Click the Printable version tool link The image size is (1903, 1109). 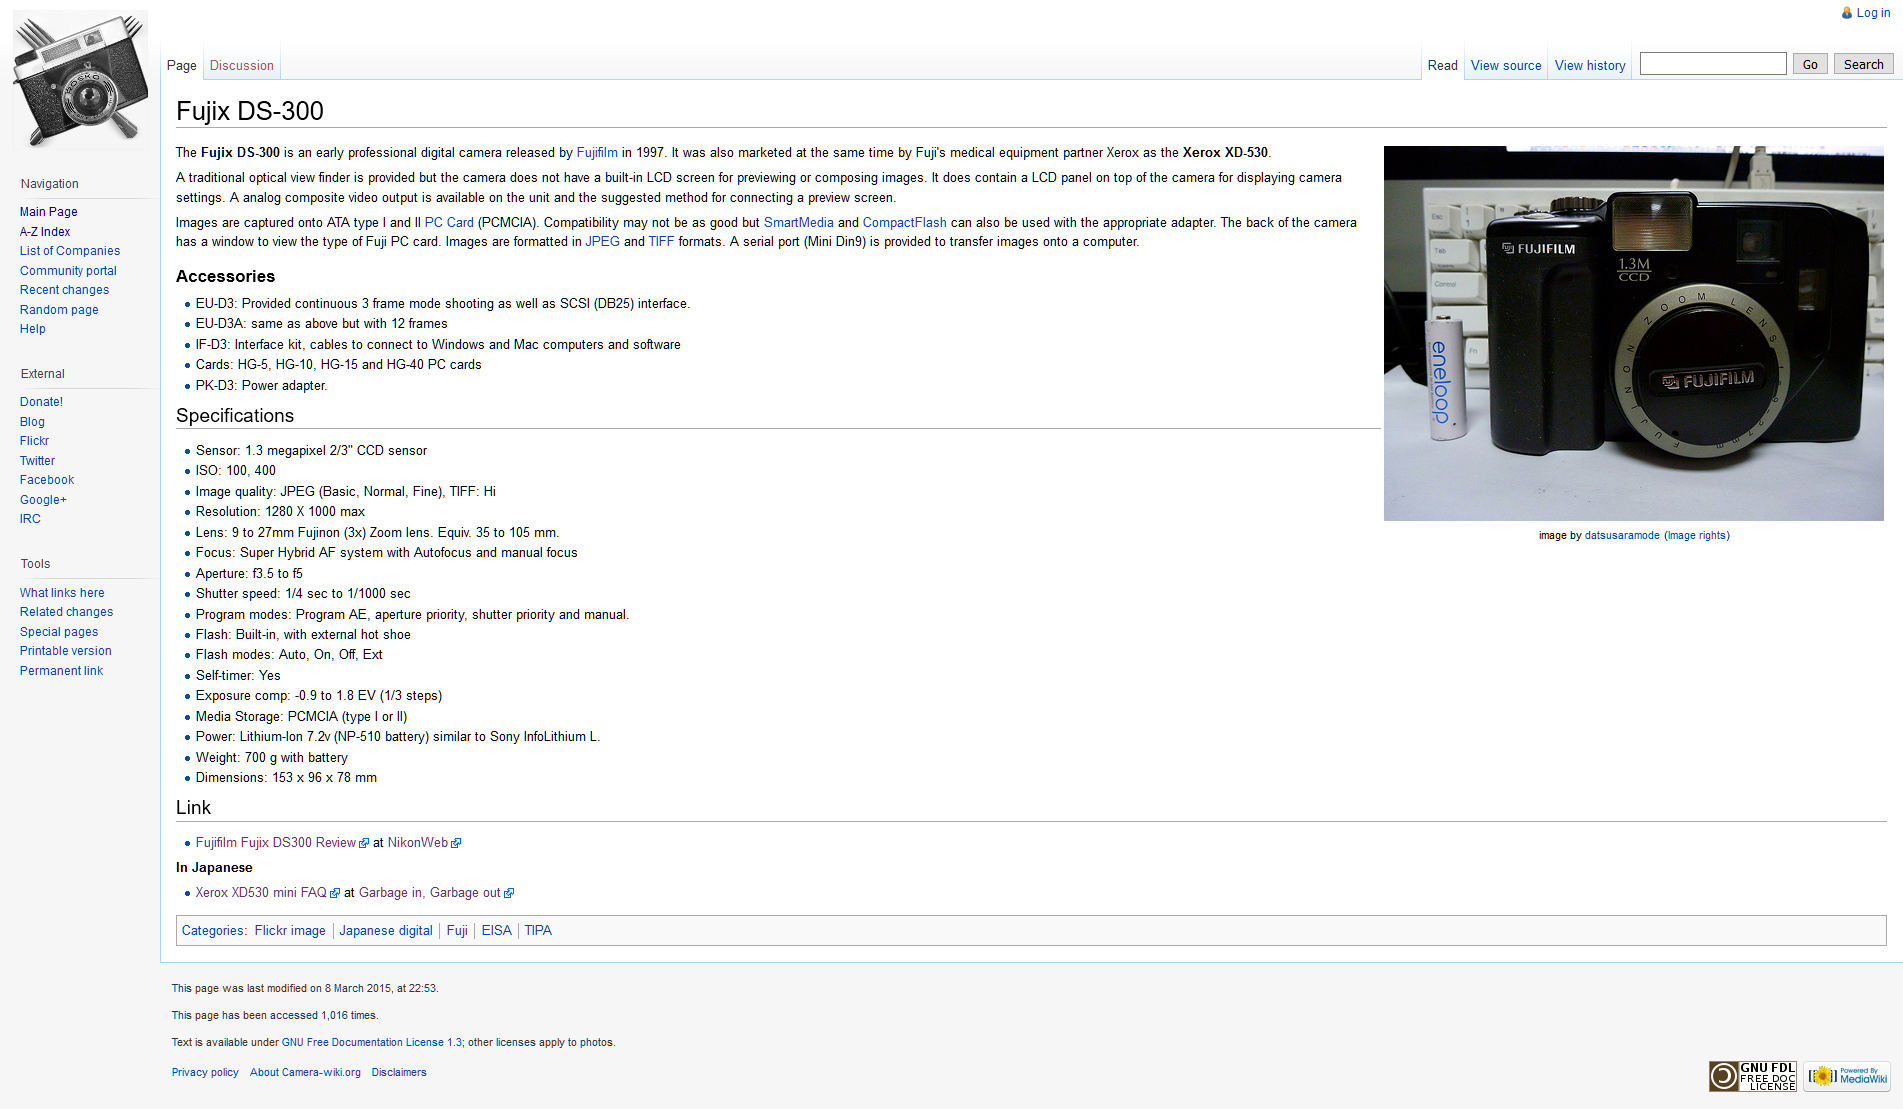pyautogui.click(x=66, y=651)
